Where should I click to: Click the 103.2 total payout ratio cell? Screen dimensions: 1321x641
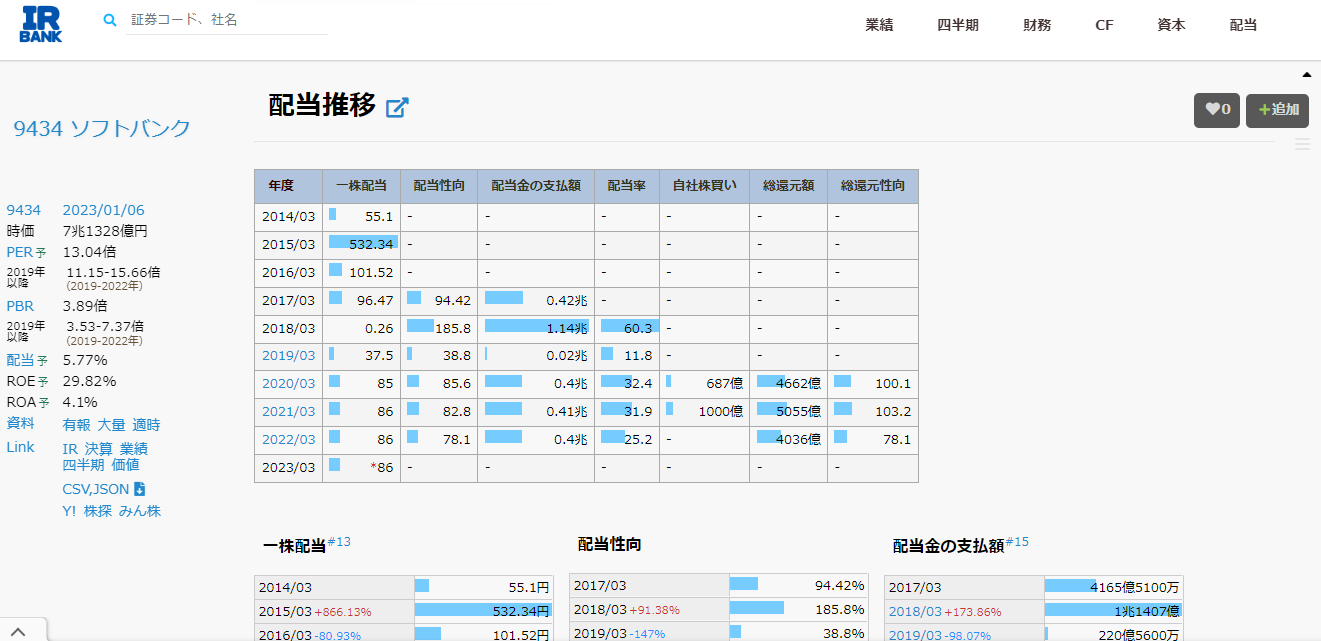coord(872,411)
